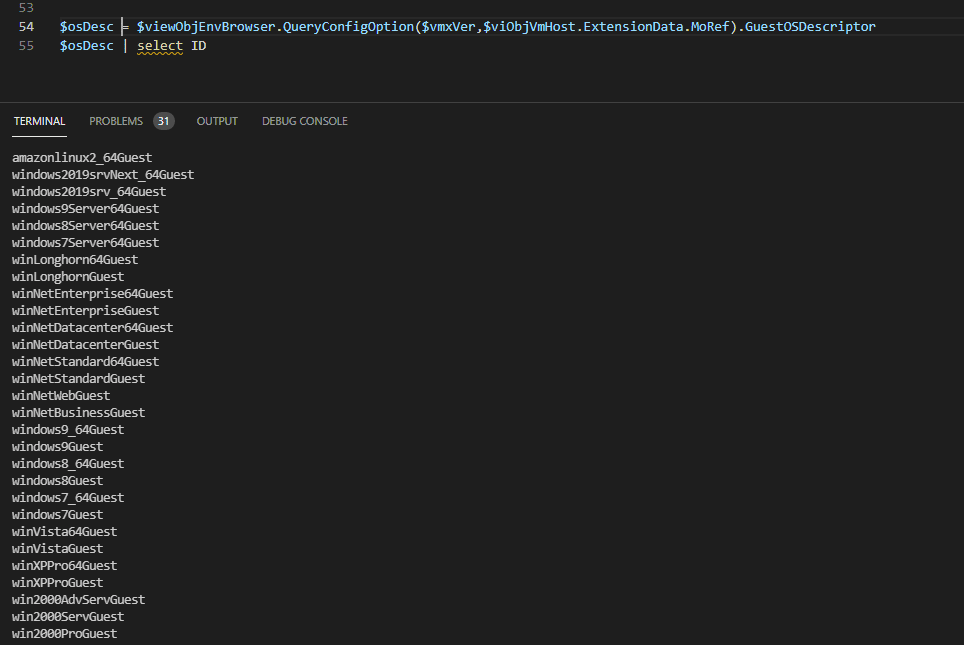Click the QueryConfigOption method in the code
The height and width of the screenshot is (645, 964).
[x=347, y=26]
